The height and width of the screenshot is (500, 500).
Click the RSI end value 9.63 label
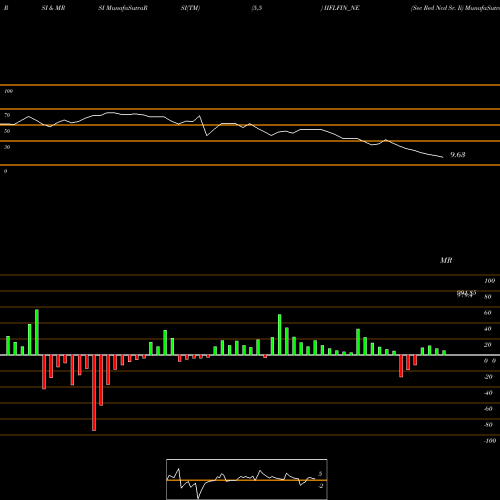(458, 155)
